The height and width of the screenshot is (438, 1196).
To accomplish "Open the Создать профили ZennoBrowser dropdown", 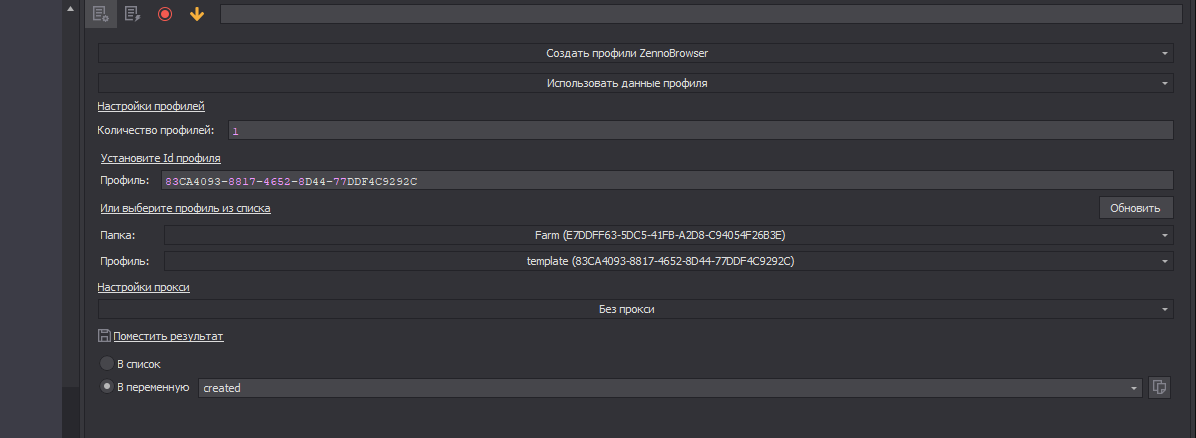I will pos(635,53).
